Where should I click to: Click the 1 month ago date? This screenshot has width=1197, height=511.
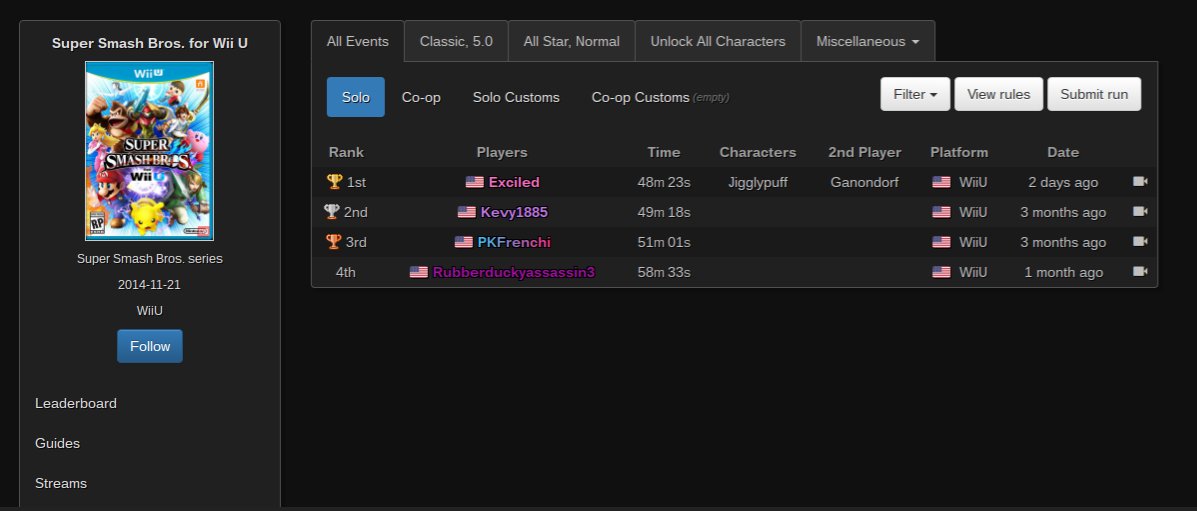click(1063, 271)
